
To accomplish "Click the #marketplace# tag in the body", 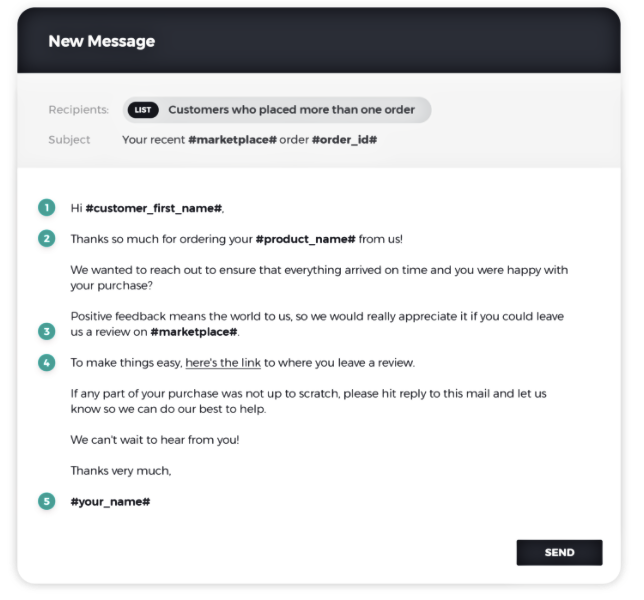I will pyautogui.click(x=194, y=331).
